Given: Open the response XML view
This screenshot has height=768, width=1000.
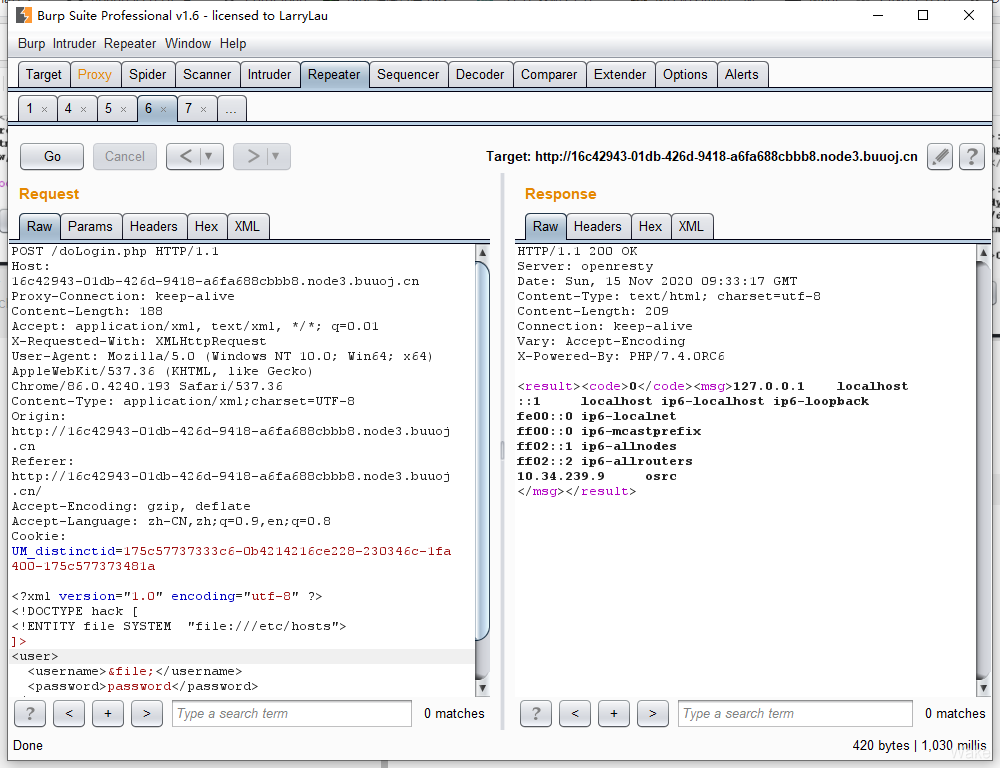Looking at the screenshot, I should tap(691, 226).
